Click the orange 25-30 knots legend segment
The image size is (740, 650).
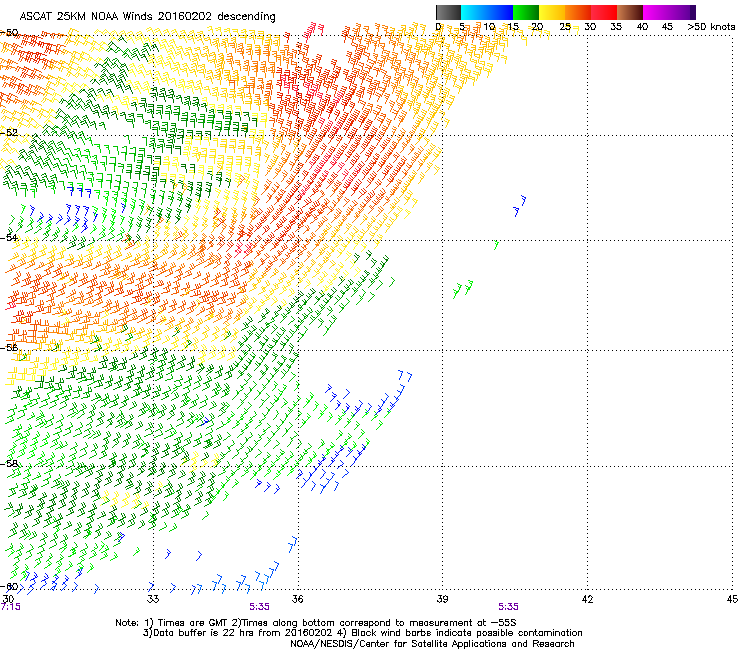click(x=578, y=12)
